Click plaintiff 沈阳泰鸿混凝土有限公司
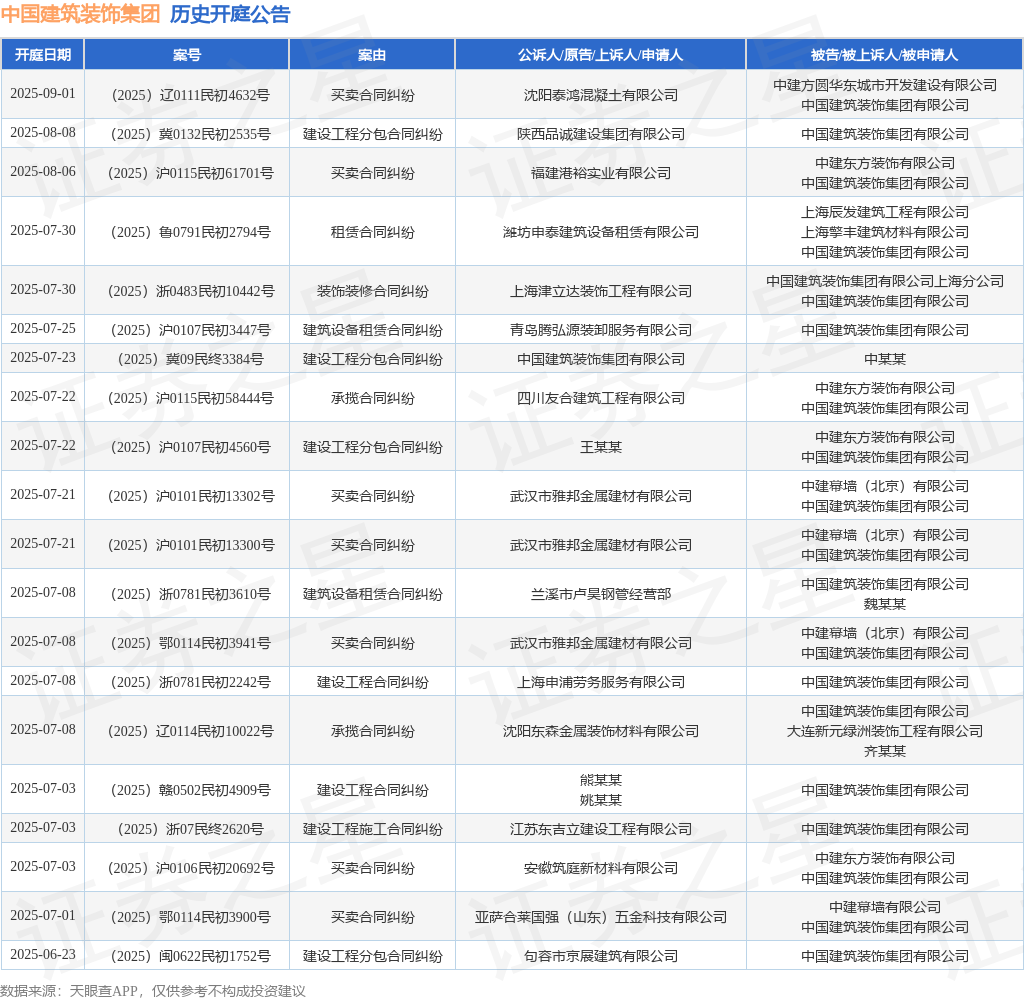Image resolution: width=1024 pixels, height=1000 pixels. click(x=601, y=95)
